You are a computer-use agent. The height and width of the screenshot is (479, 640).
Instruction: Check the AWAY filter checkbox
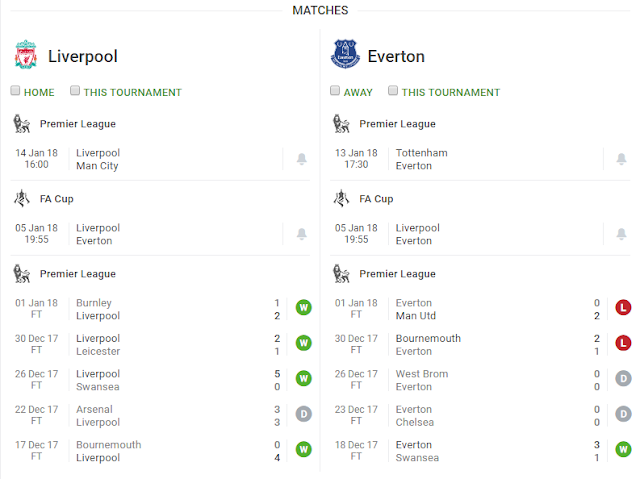tap(335, 90)
